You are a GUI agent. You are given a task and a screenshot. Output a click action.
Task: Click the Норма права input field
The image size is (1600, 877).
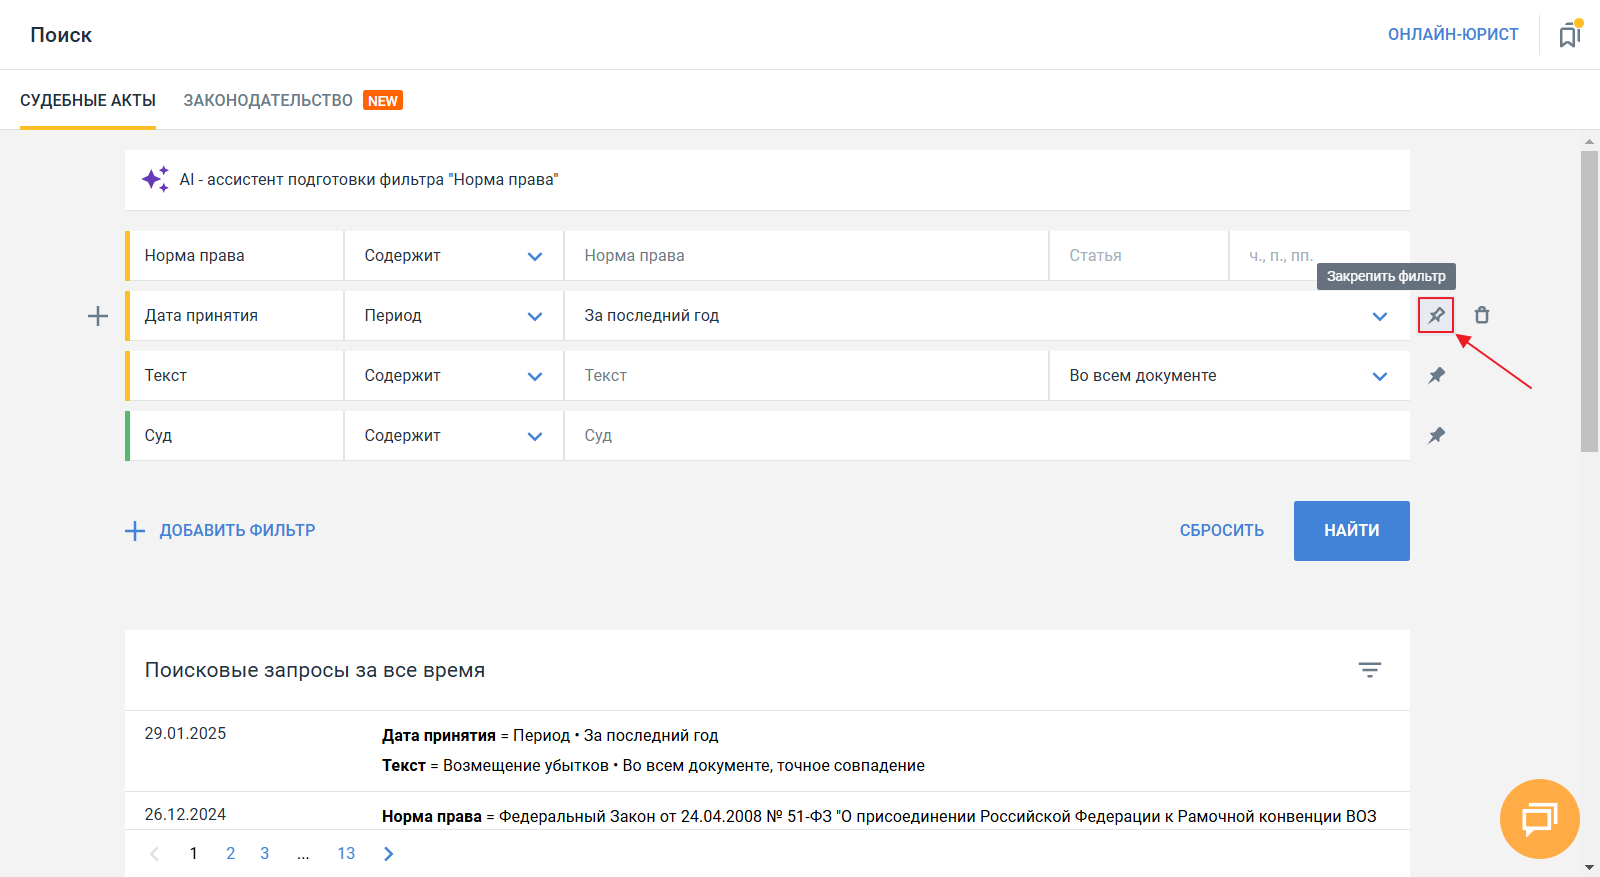pyautogui.click(x=806, y=256)
